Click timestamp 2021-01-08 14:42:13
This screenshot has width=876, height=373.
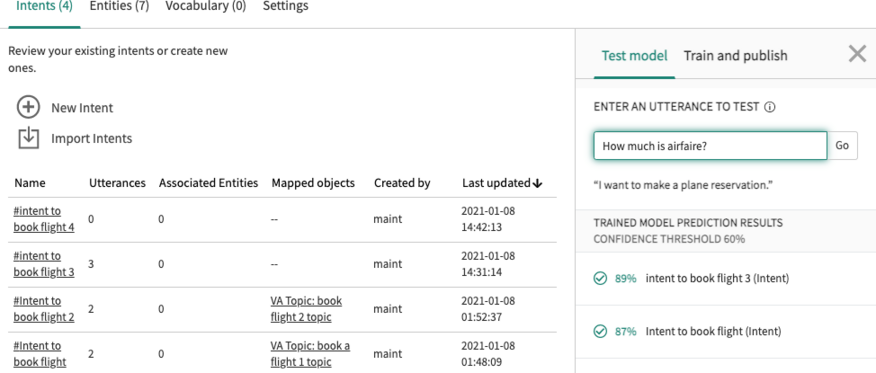pyautogui.click(x=488, y=219)
